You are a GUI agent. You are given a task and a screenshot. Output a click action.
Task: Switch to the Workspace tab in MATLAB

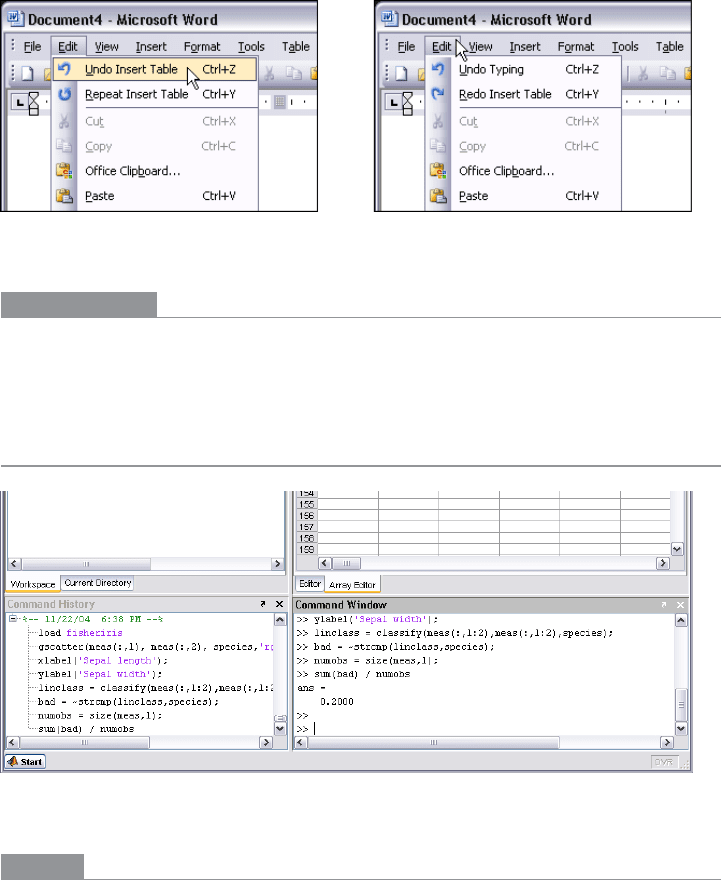pos(33,584)
